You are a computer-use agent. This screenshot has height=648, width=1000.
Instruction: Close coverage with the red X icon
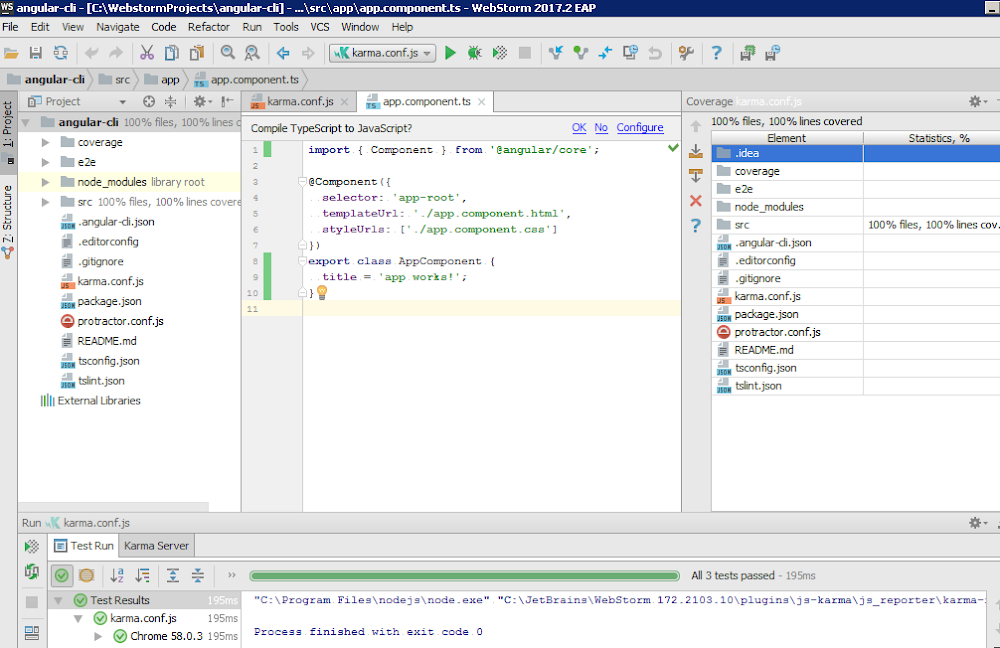pyautogui.click(x=696, y=201)
